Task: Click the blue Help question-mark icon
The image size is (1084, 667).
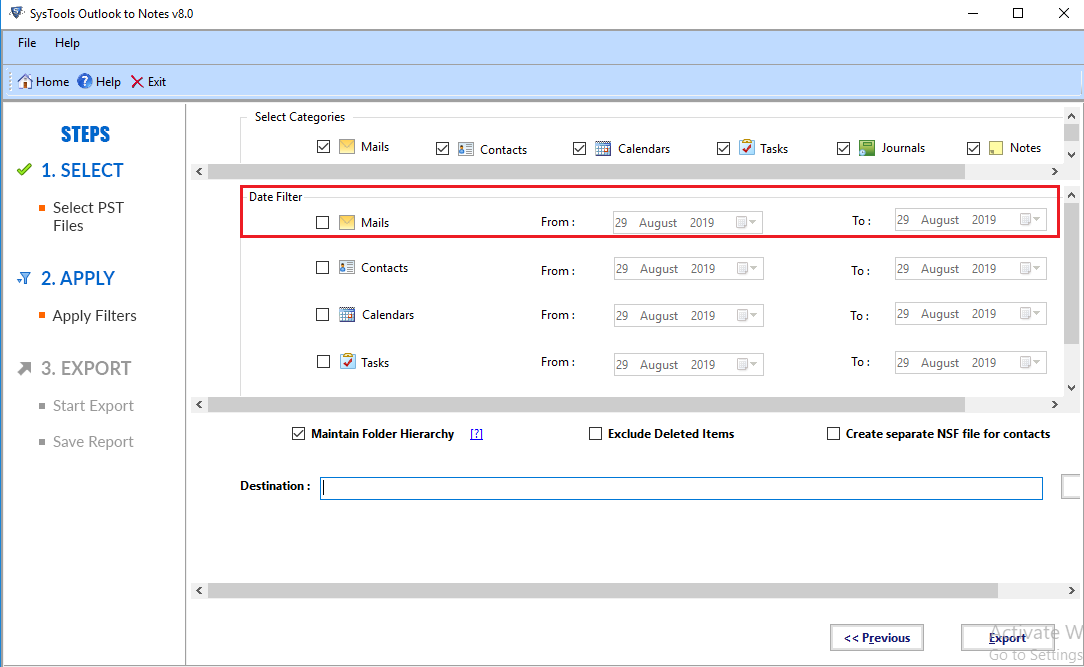Action: pos(84,82)
